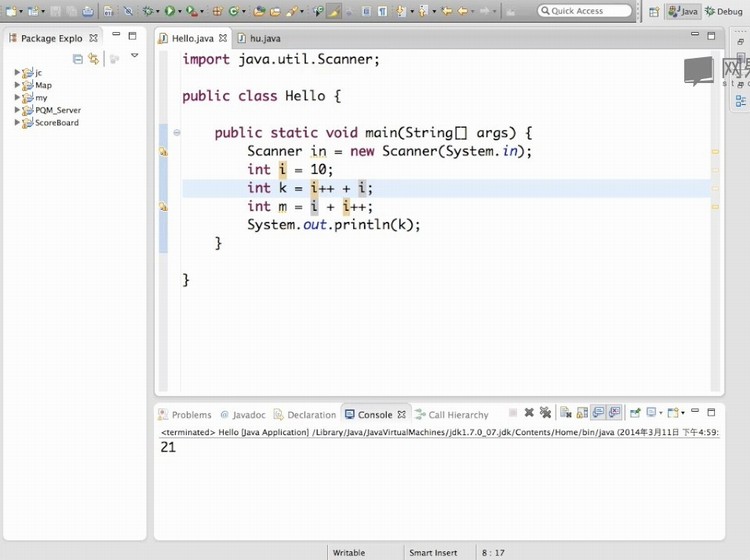Click Remove Launch X icon in Console
The image size is (750, 560).
tap(529, 412)
